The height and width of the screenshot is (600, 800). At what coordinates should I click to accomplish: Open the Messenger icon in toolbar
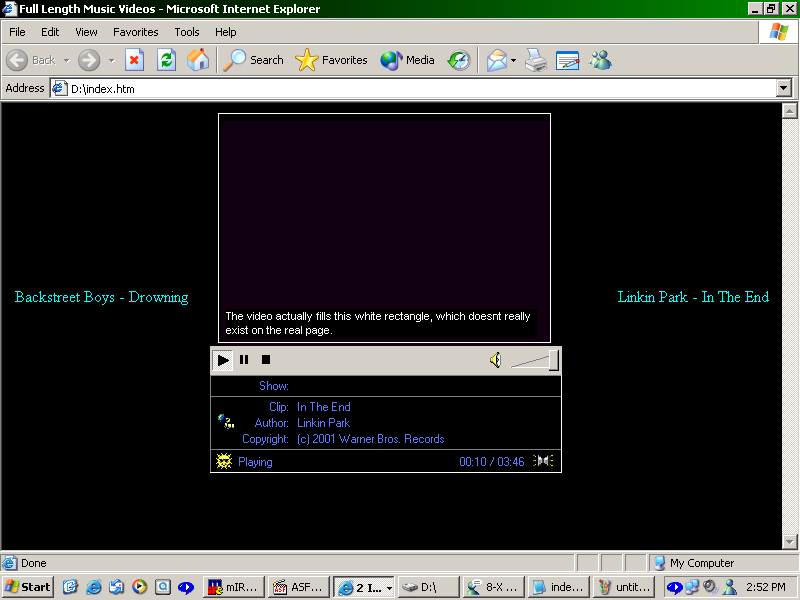click(600, 60)
